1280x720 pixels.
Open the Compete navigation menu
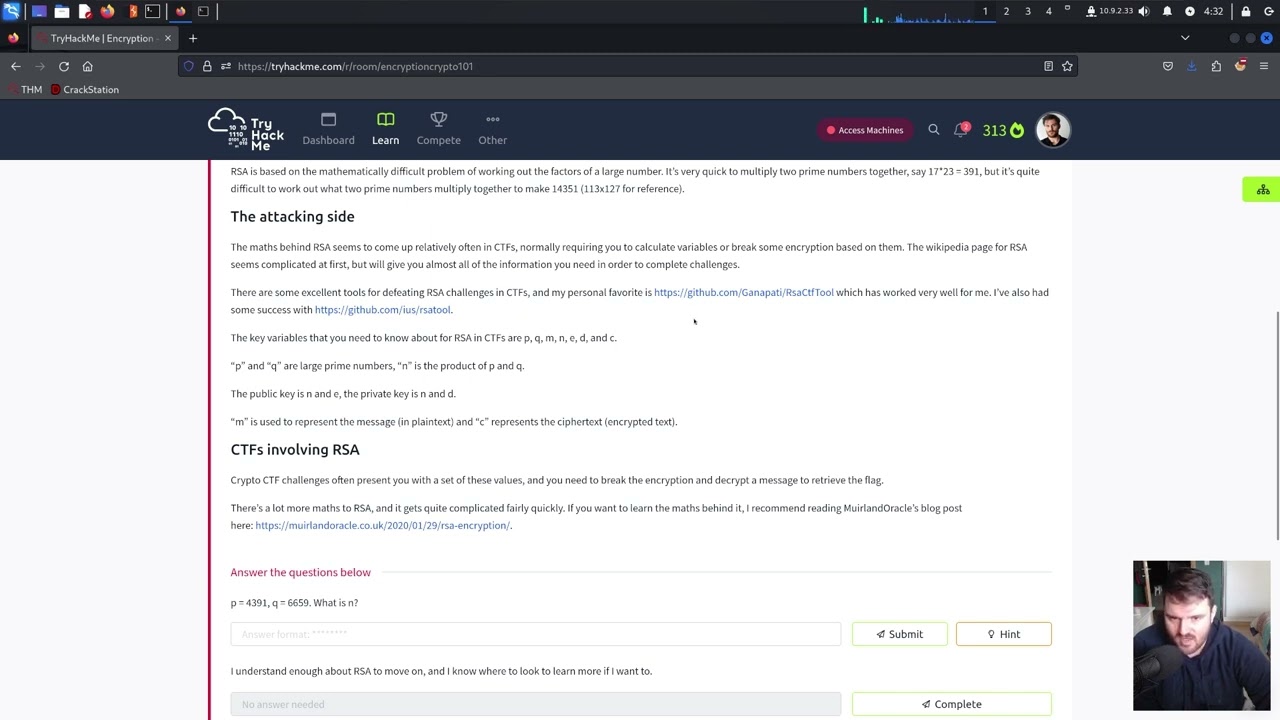[x=438, y=129]
